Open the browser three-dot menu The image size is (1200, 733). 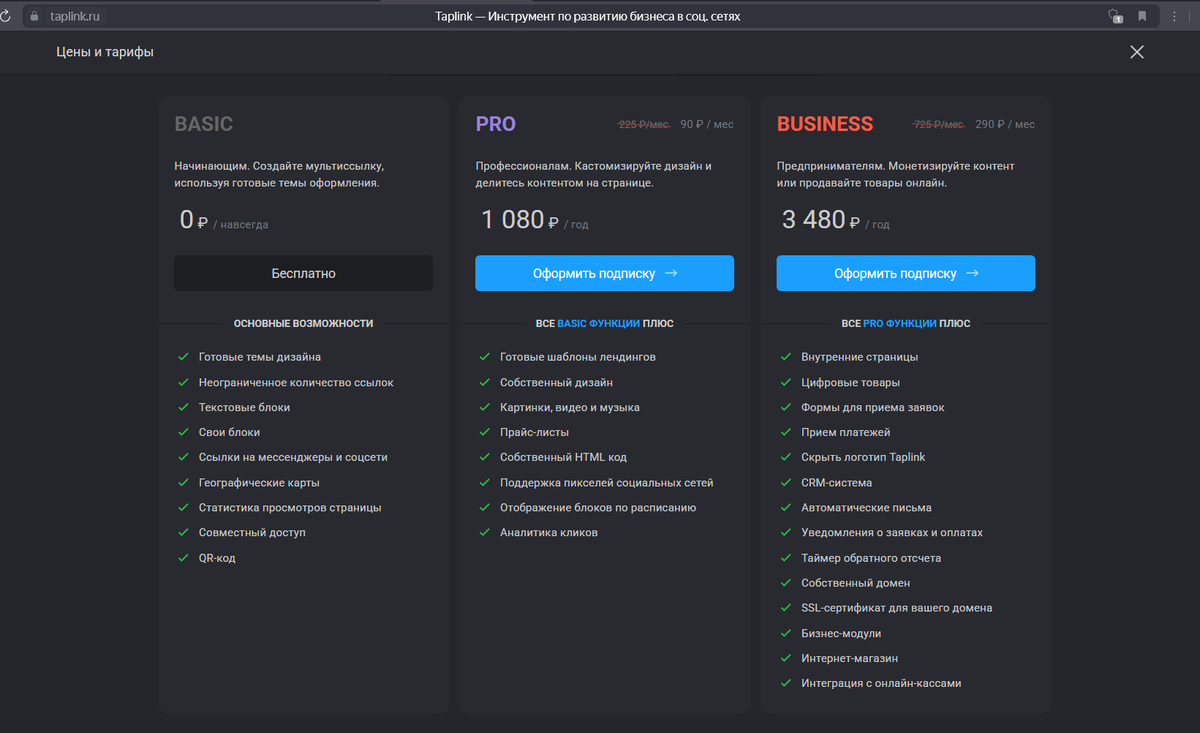(1175, 16)
